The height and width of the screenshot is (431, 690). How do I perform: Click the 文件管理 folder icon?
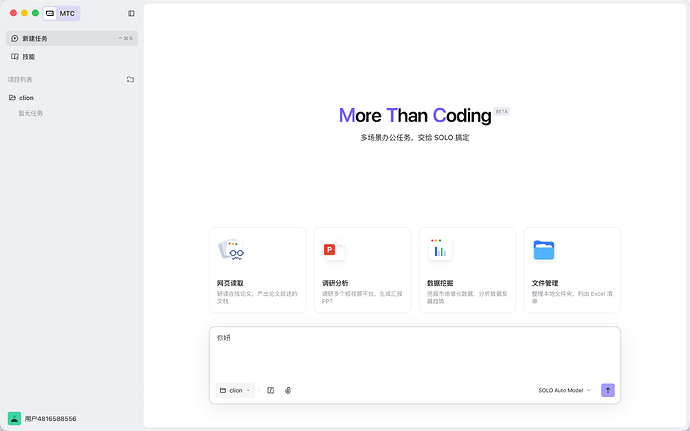(544, 250)
